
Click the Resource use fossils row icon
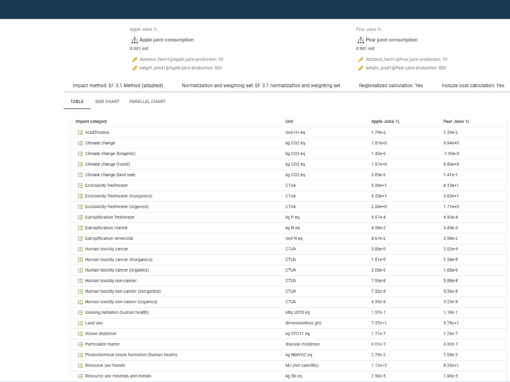pyautogui.click(x=80, y=366)
